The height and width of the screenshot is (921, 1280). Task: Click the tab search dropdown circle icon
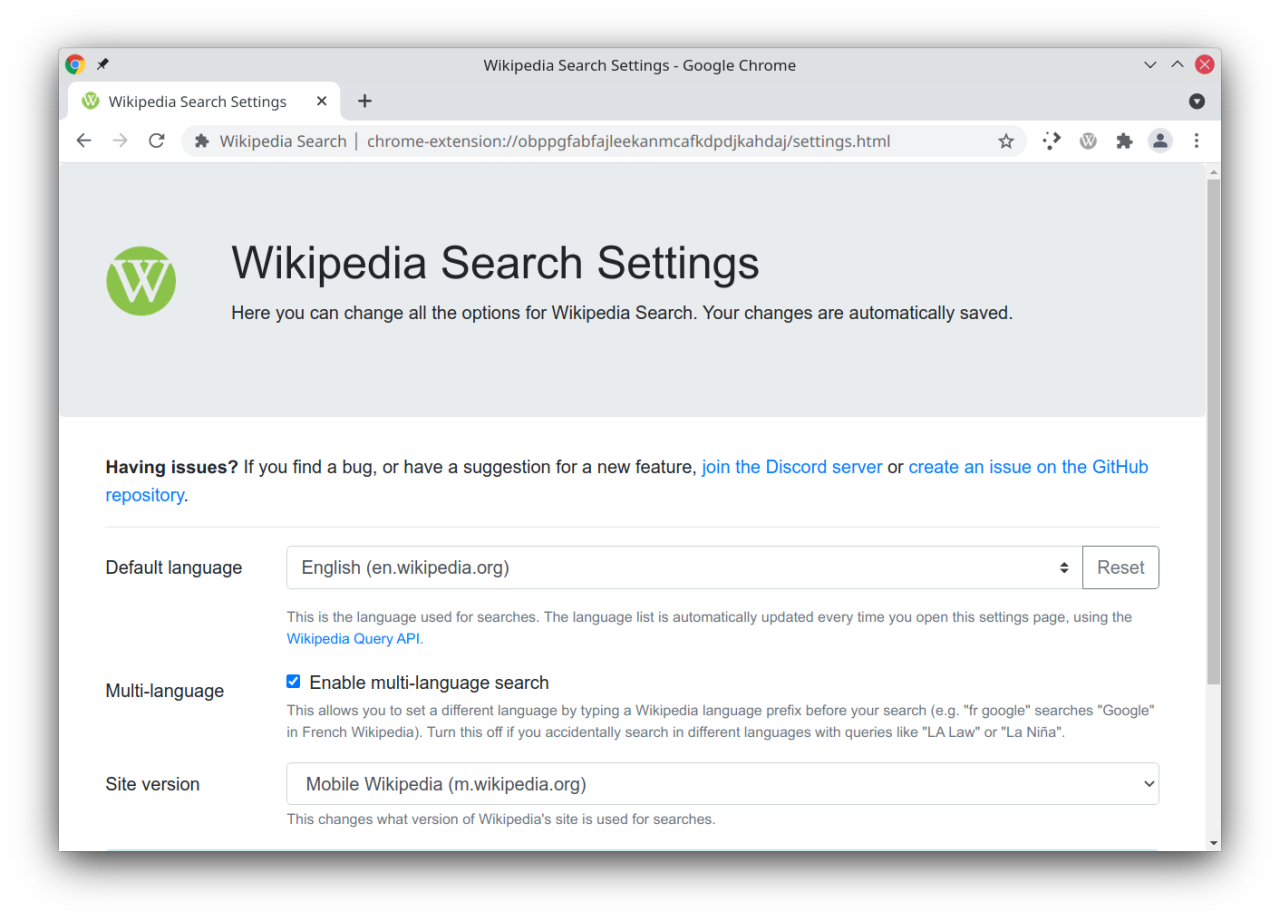tap(1197, 101)
